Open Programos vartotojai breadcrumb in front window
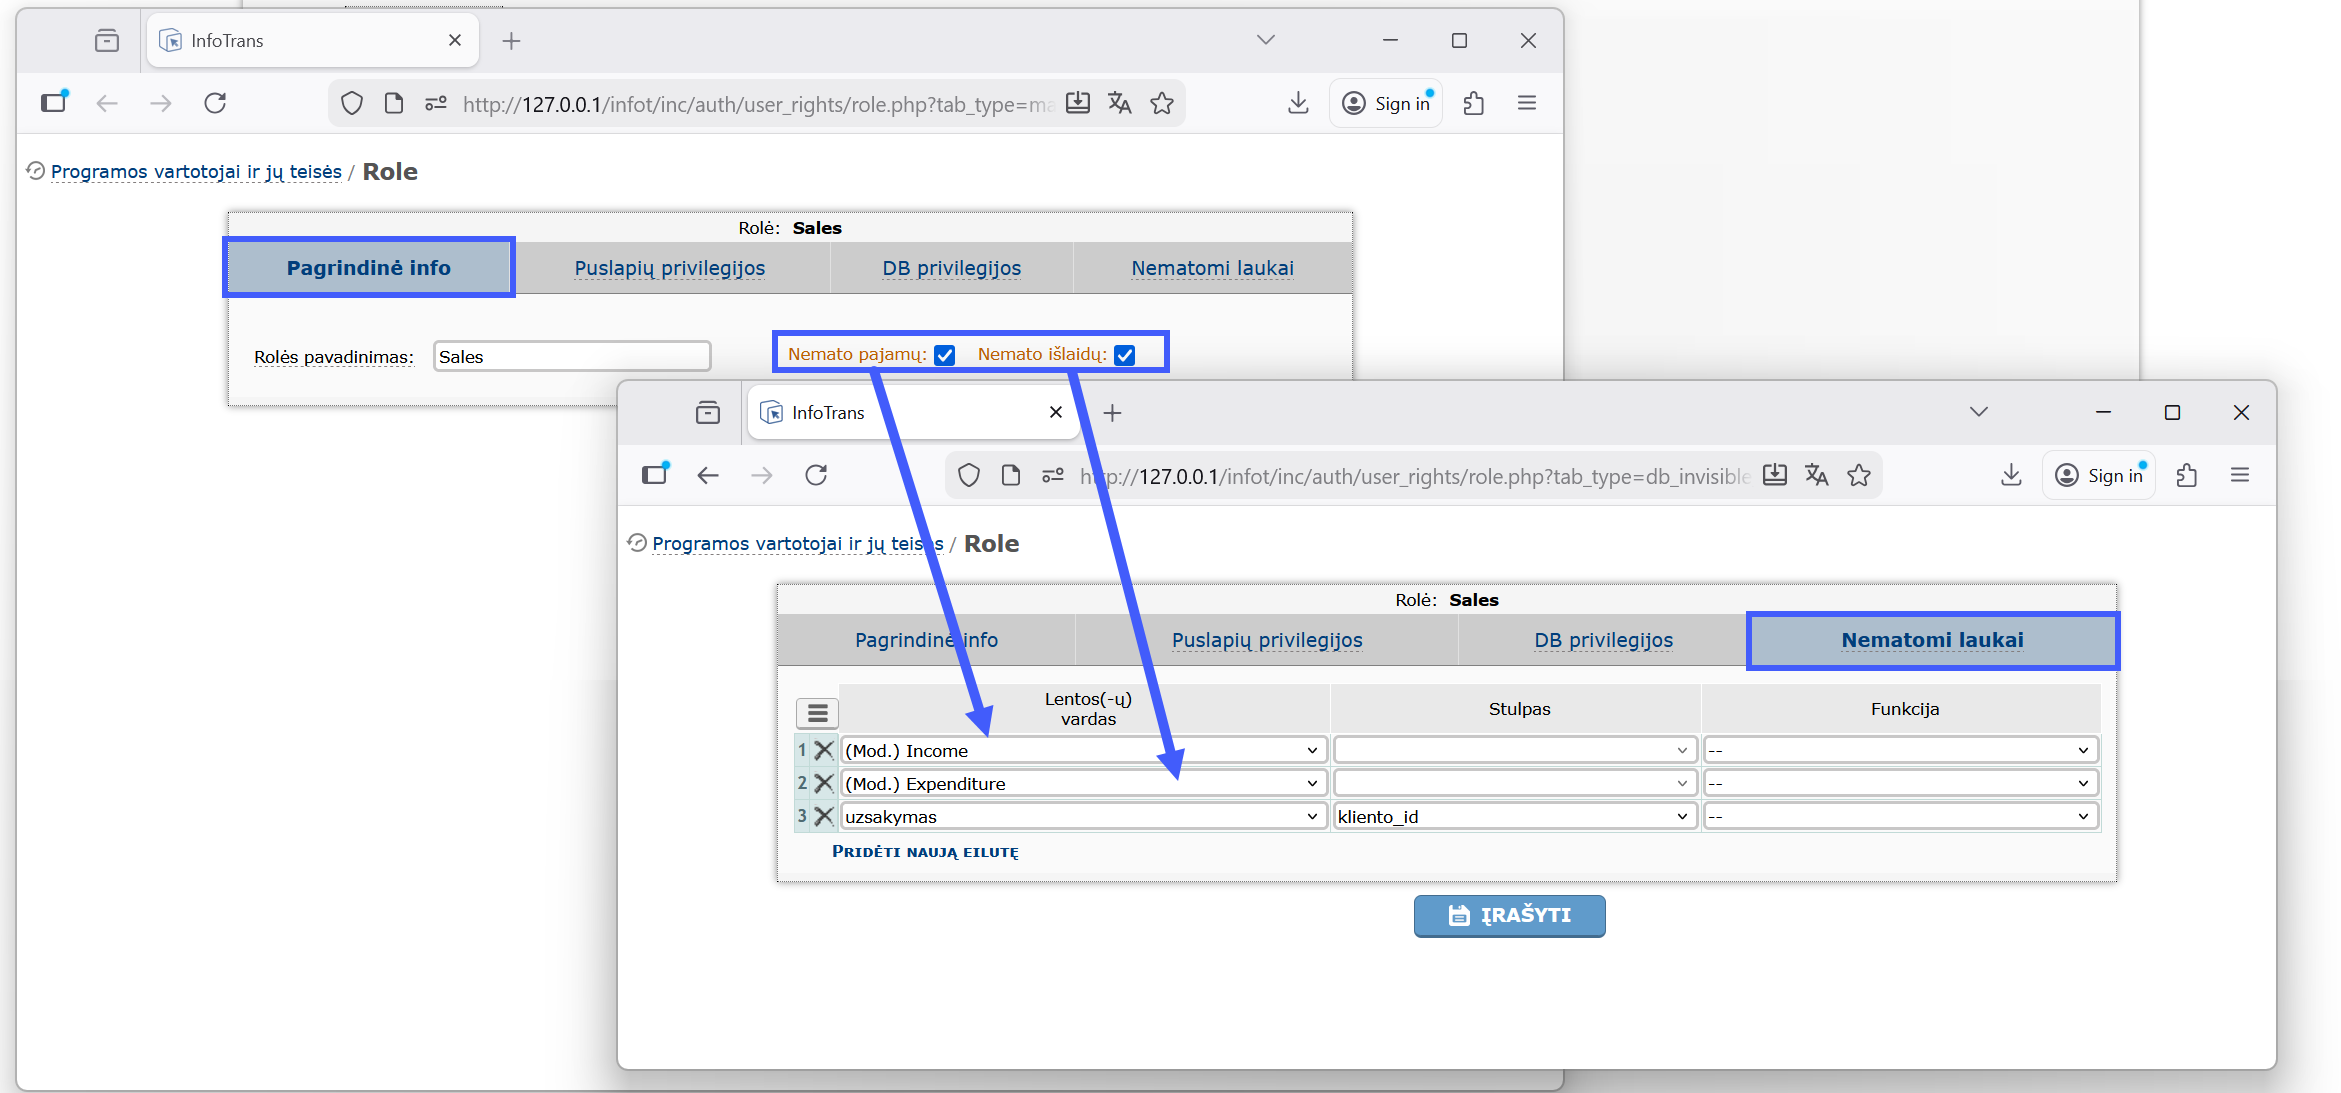2341x1093 pixels. [798, 544]
